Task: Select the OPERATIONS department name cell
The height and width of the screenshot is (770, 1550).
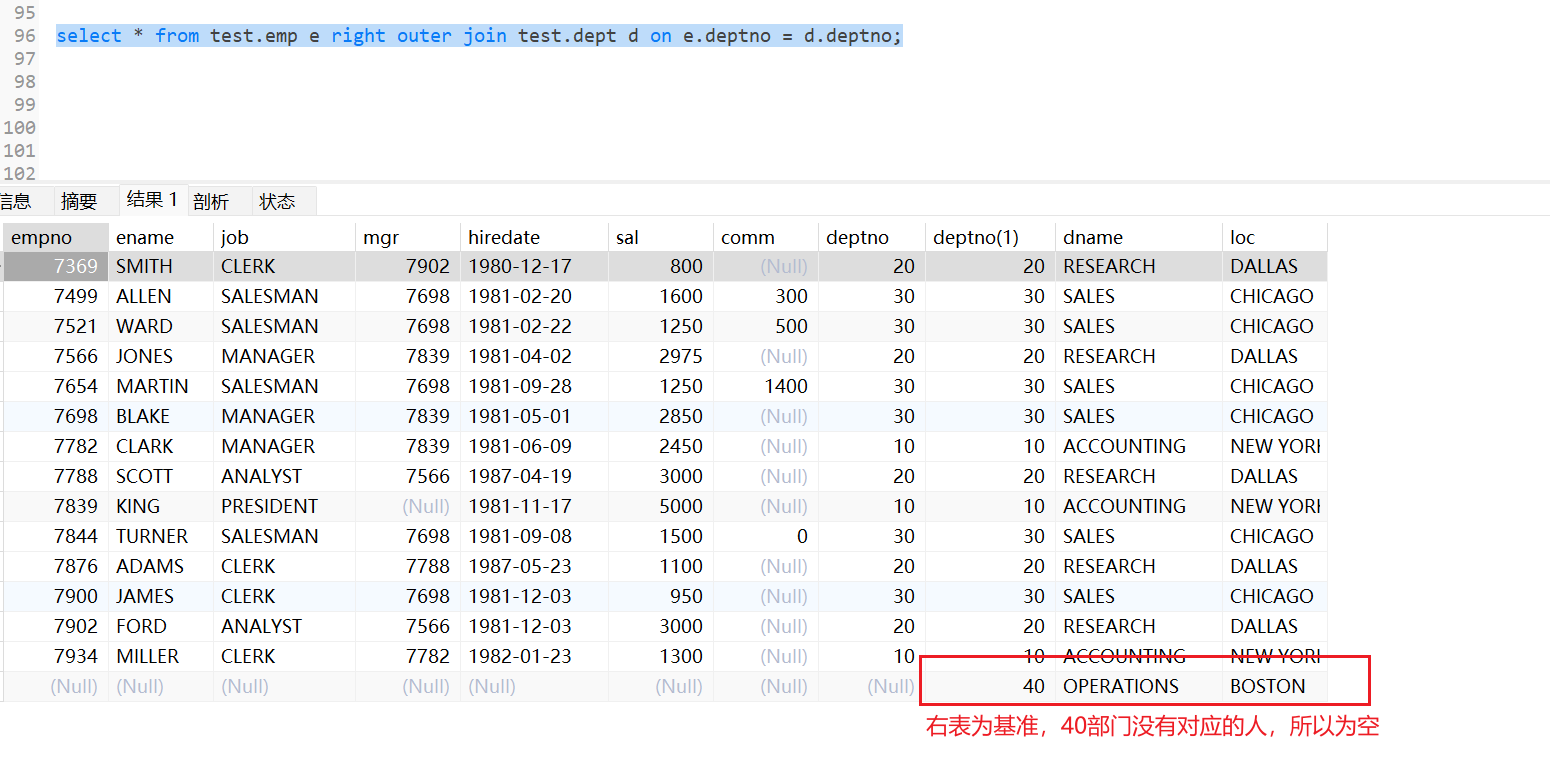Action: click(x=1121, y=687)
